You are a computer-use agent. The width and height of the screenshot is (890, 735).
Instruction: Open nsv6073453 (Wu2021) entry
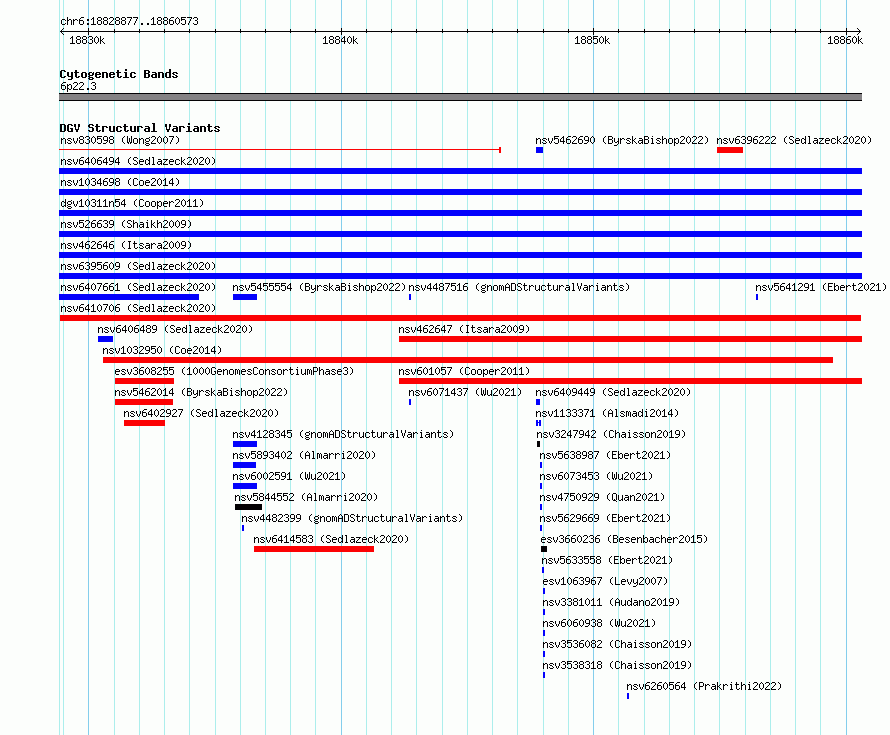(596, 476)
